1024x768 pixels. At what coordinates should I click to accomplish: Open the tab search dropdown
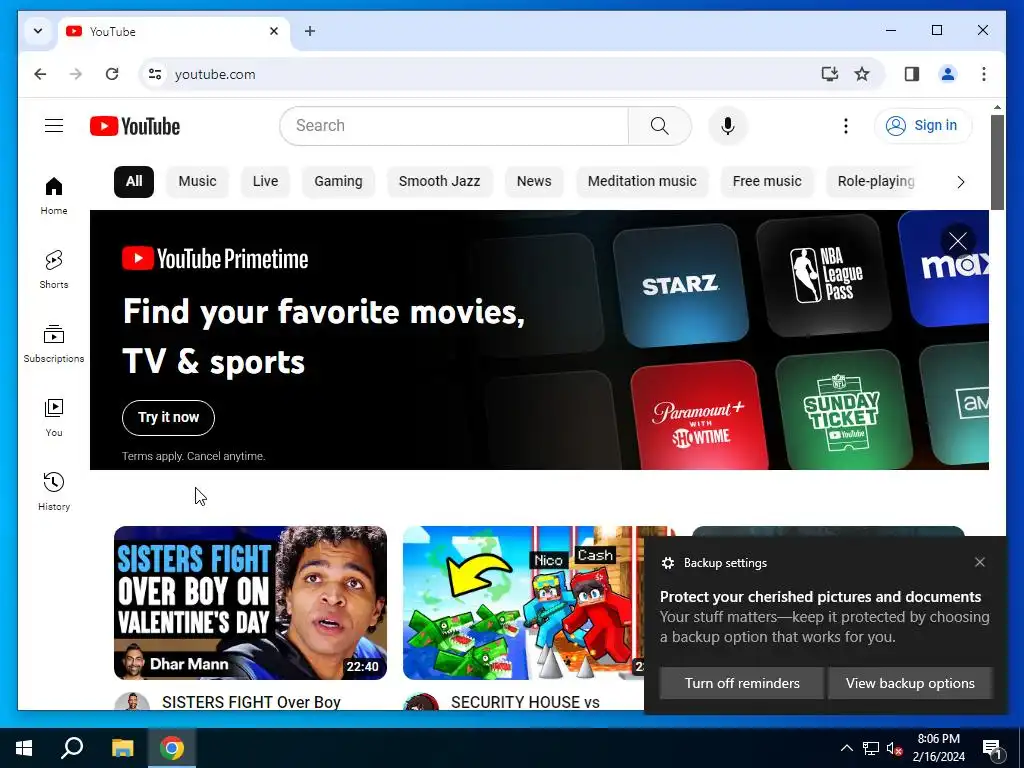[38, 31]
